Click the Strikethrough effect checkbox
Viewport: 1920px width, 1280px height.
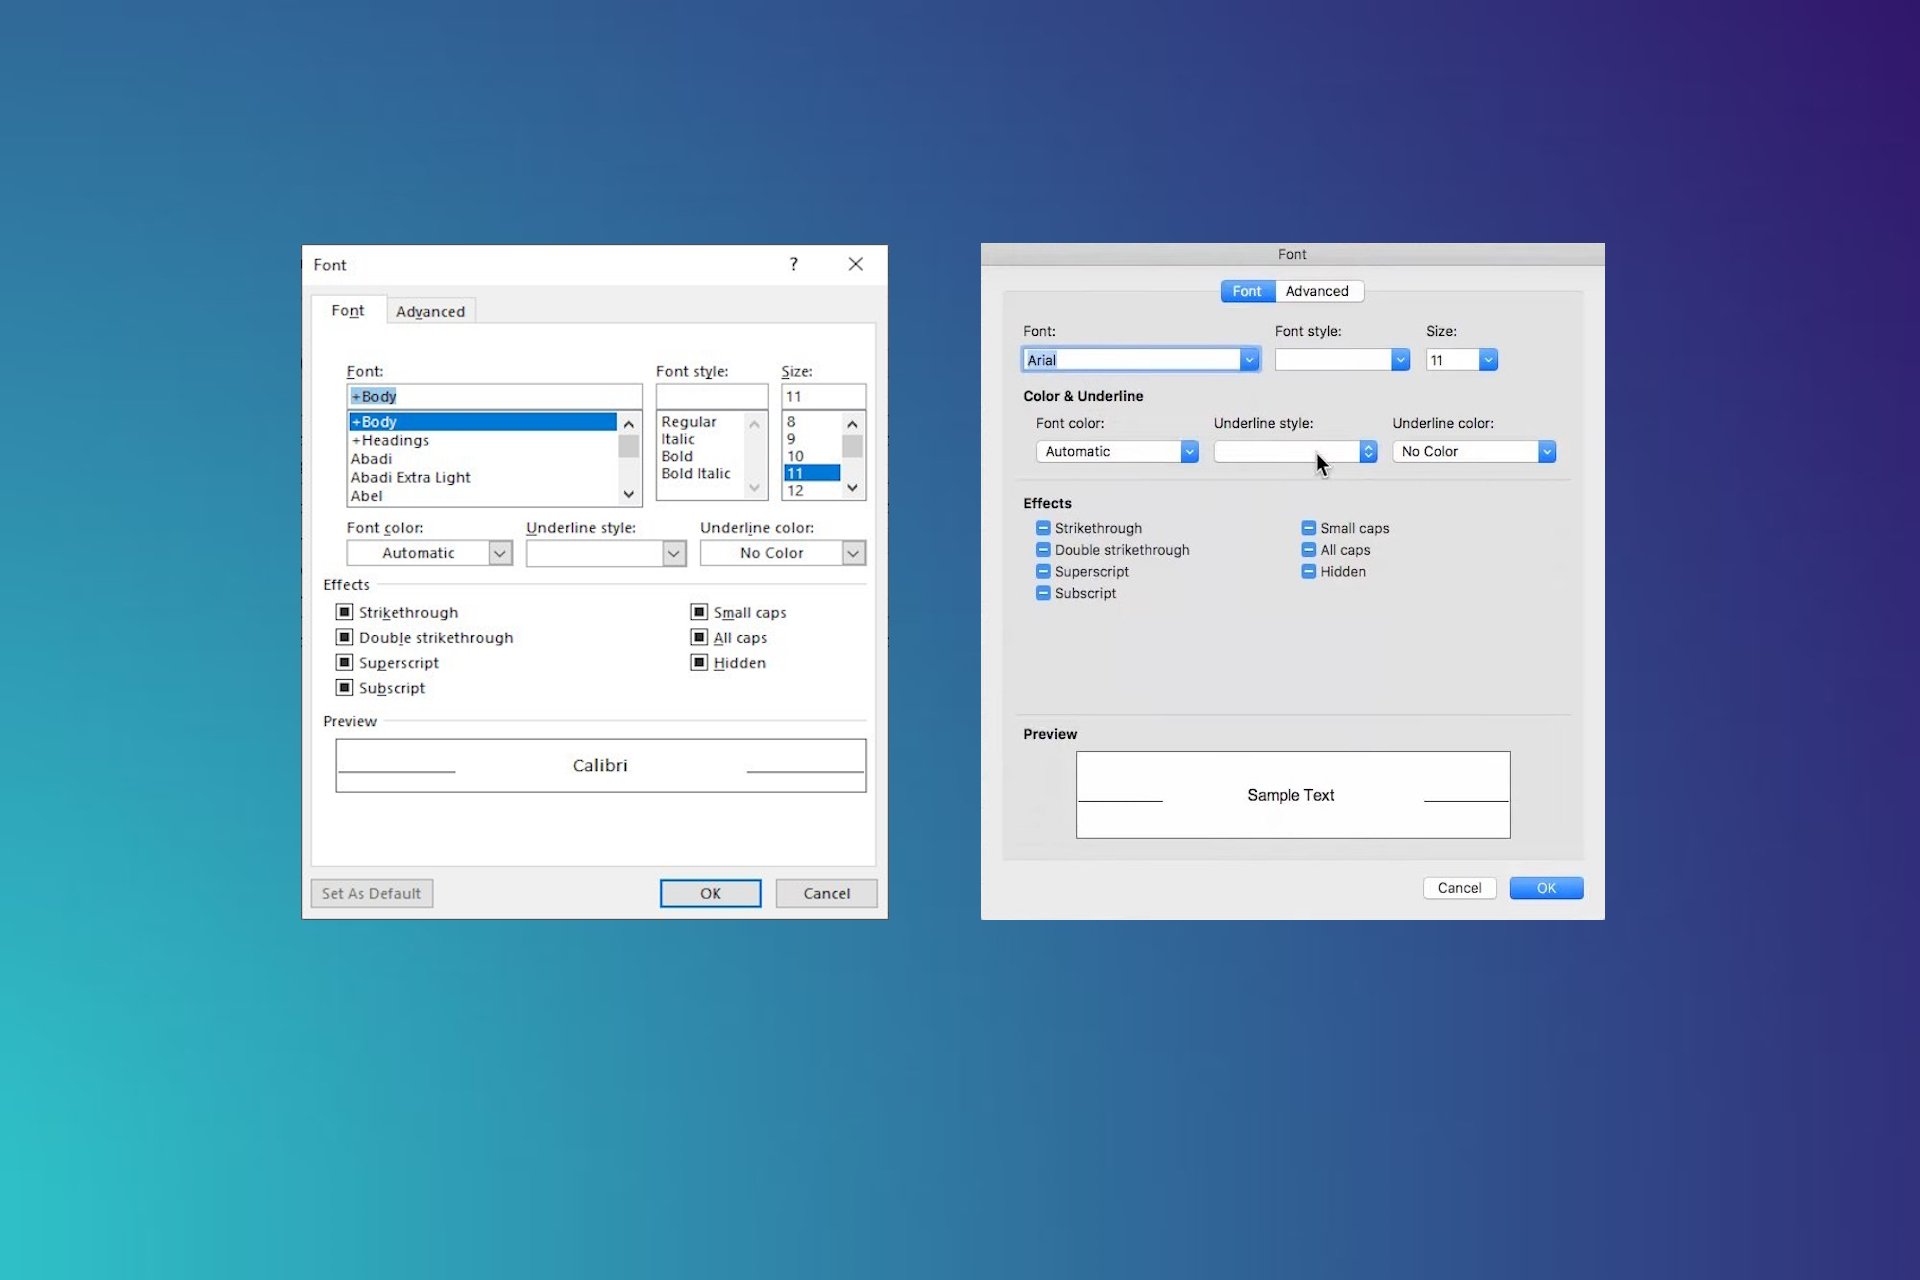(344, 610)
